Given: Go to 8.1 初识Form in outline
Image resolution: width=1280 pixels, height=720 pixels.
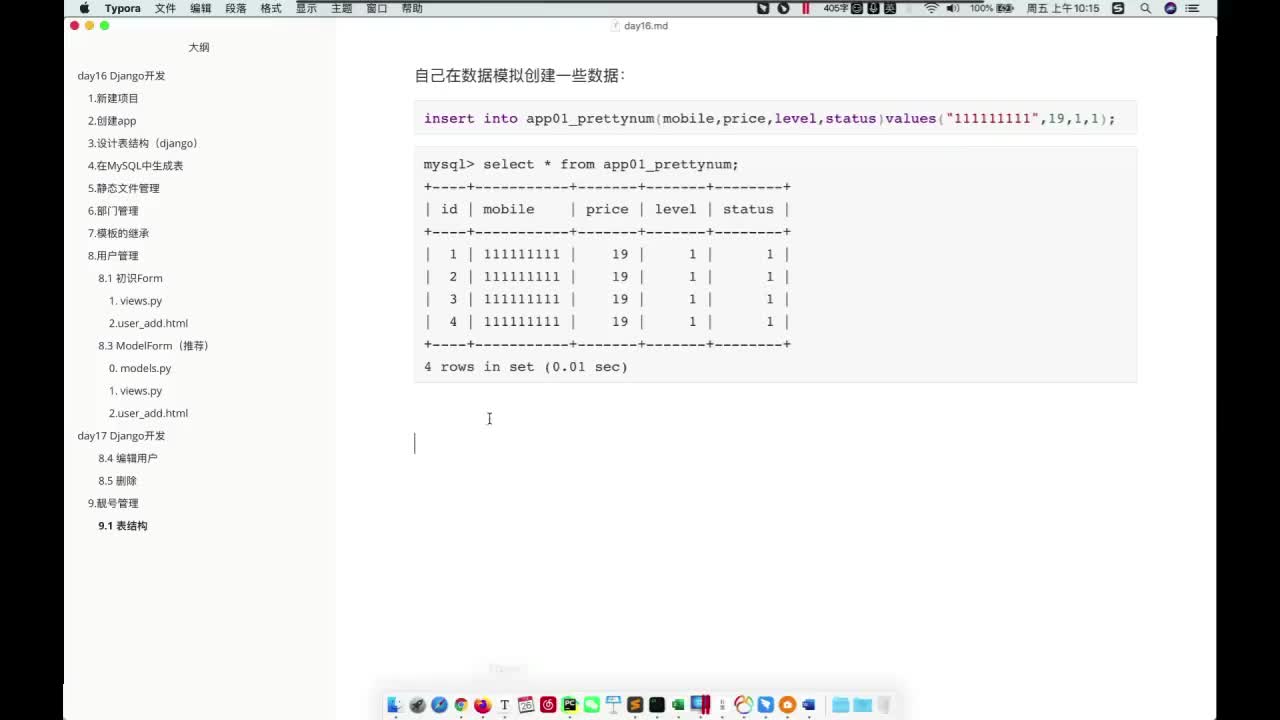Looking at the screenshot, I should [130, 278].
